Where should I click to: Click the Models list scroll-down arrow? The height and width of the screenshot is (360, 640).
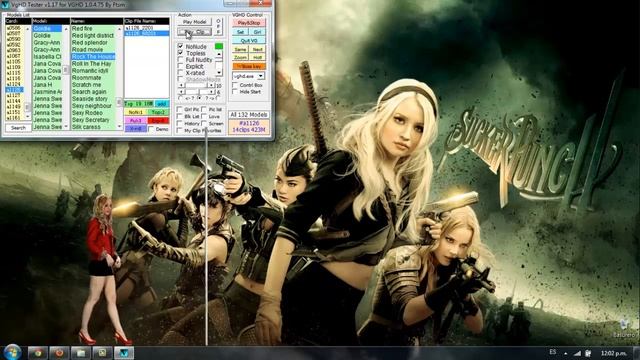(66, 127)
